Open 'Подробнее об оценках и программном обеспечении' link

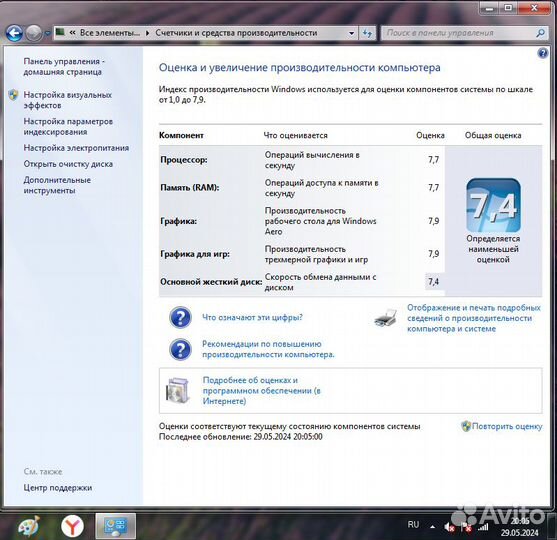point(261,390)
